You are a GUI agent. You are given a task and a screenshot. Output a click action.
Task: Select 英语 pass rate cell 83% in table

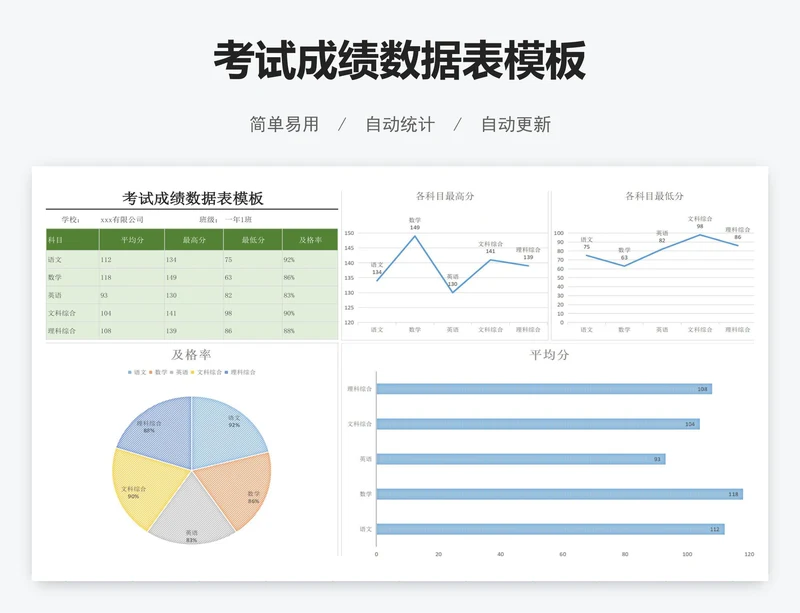click(x=310, y=296)
